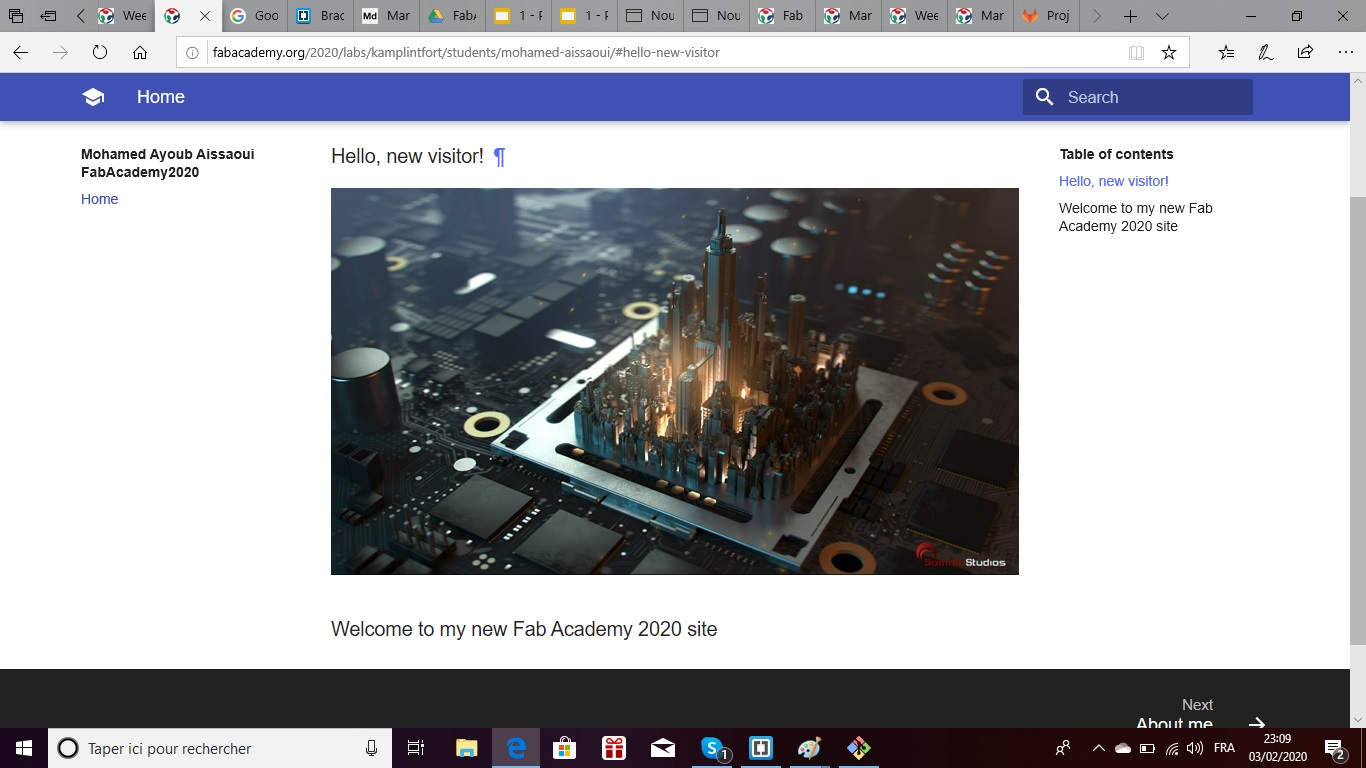This screenshot has width=1366, height=768.
Task: Click the battery icon in the system tray
Action: (x=1147, y=748)
